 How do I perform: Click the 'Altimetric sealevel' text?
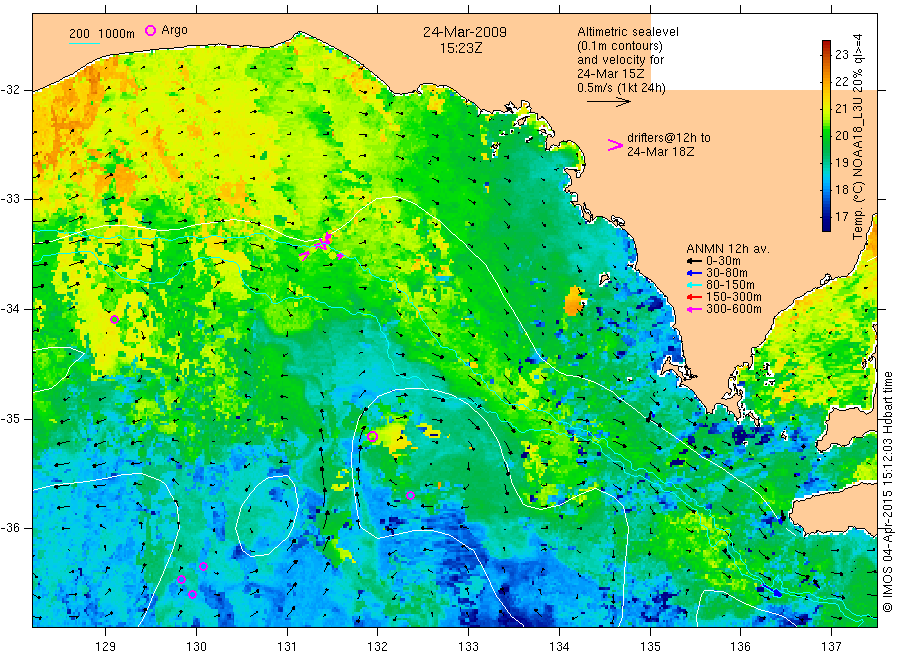click(x=628, y=32)
